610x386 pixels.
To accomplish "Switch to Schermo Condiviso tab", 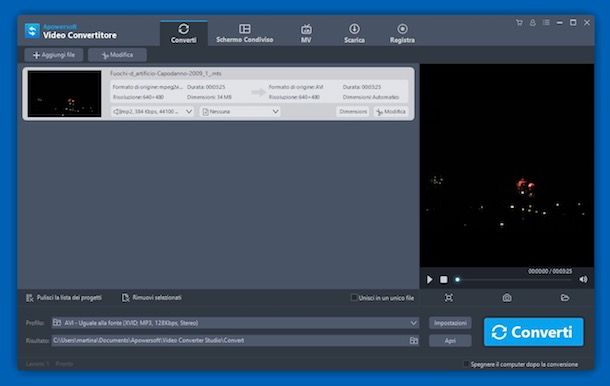I will [x=245, y=33].
